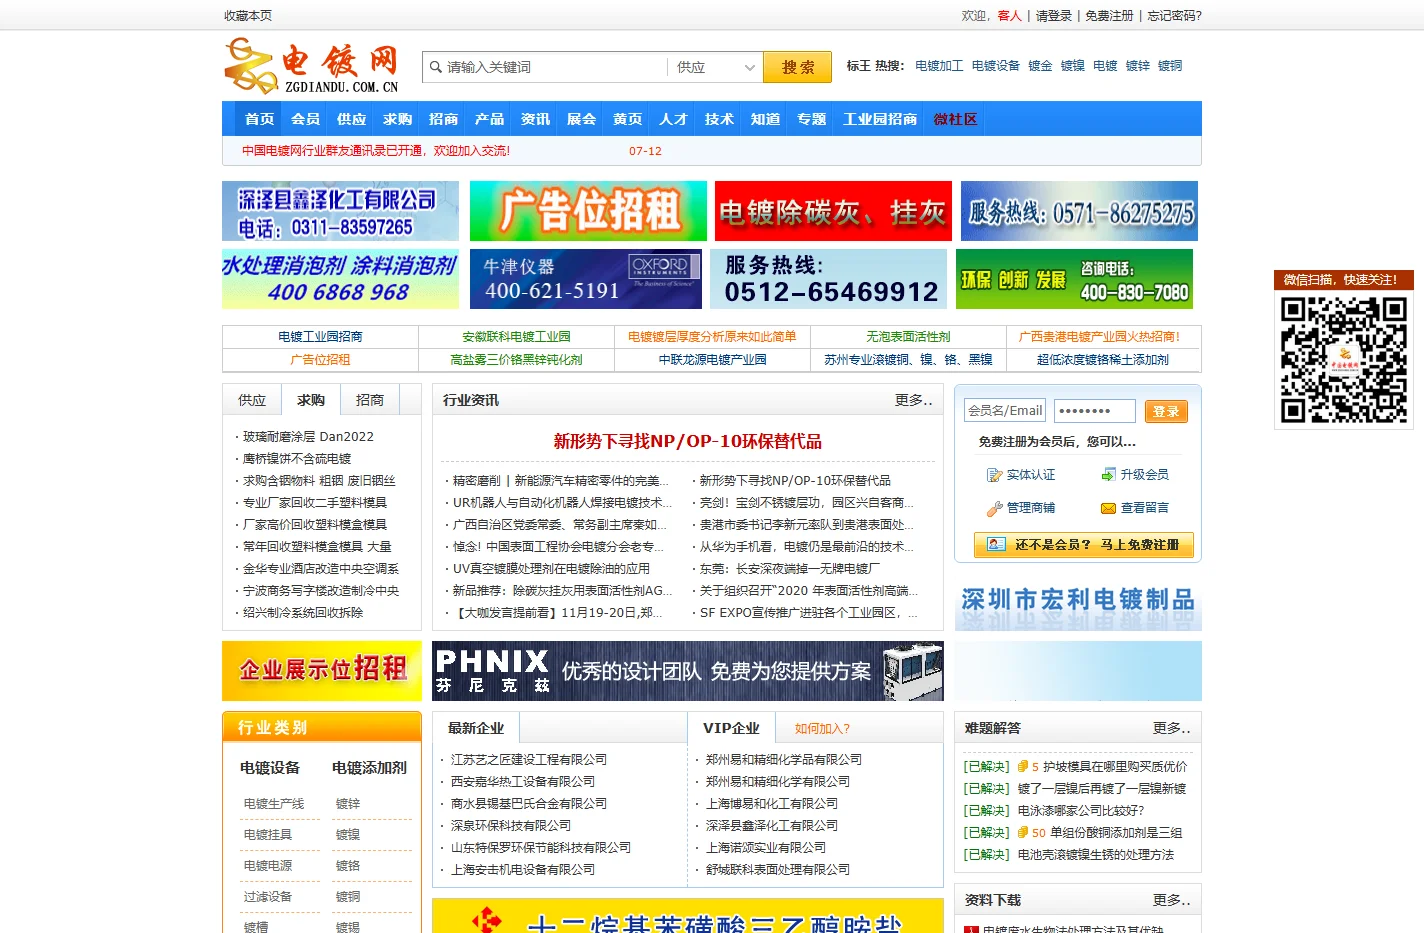Viewport: 1424px width, 933px height.
Task: Open 资讯 in the navigation bar
Action: coord(535,119)
